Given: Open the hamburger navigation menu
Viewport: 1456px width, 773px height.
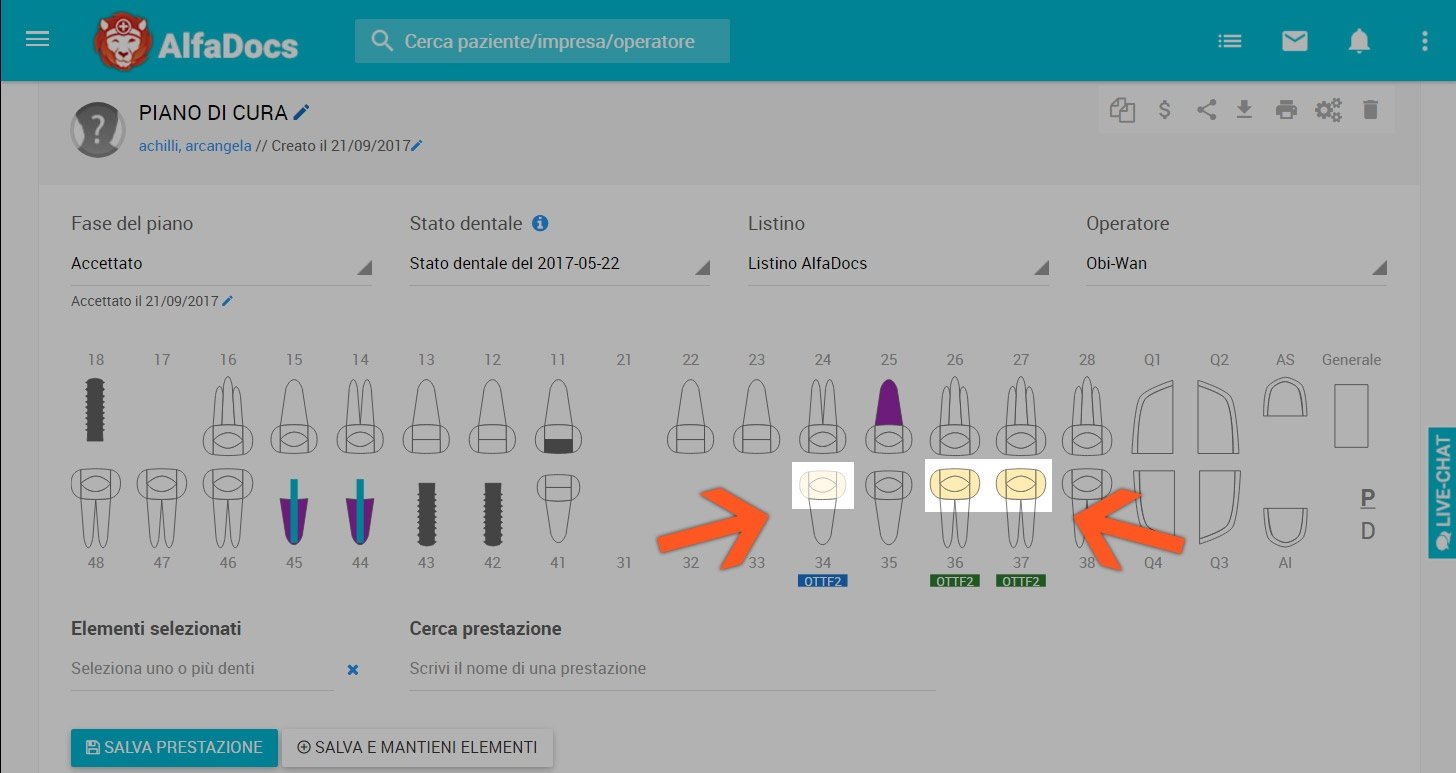Looking at the screenshot, I should click(x=37, y=40).
